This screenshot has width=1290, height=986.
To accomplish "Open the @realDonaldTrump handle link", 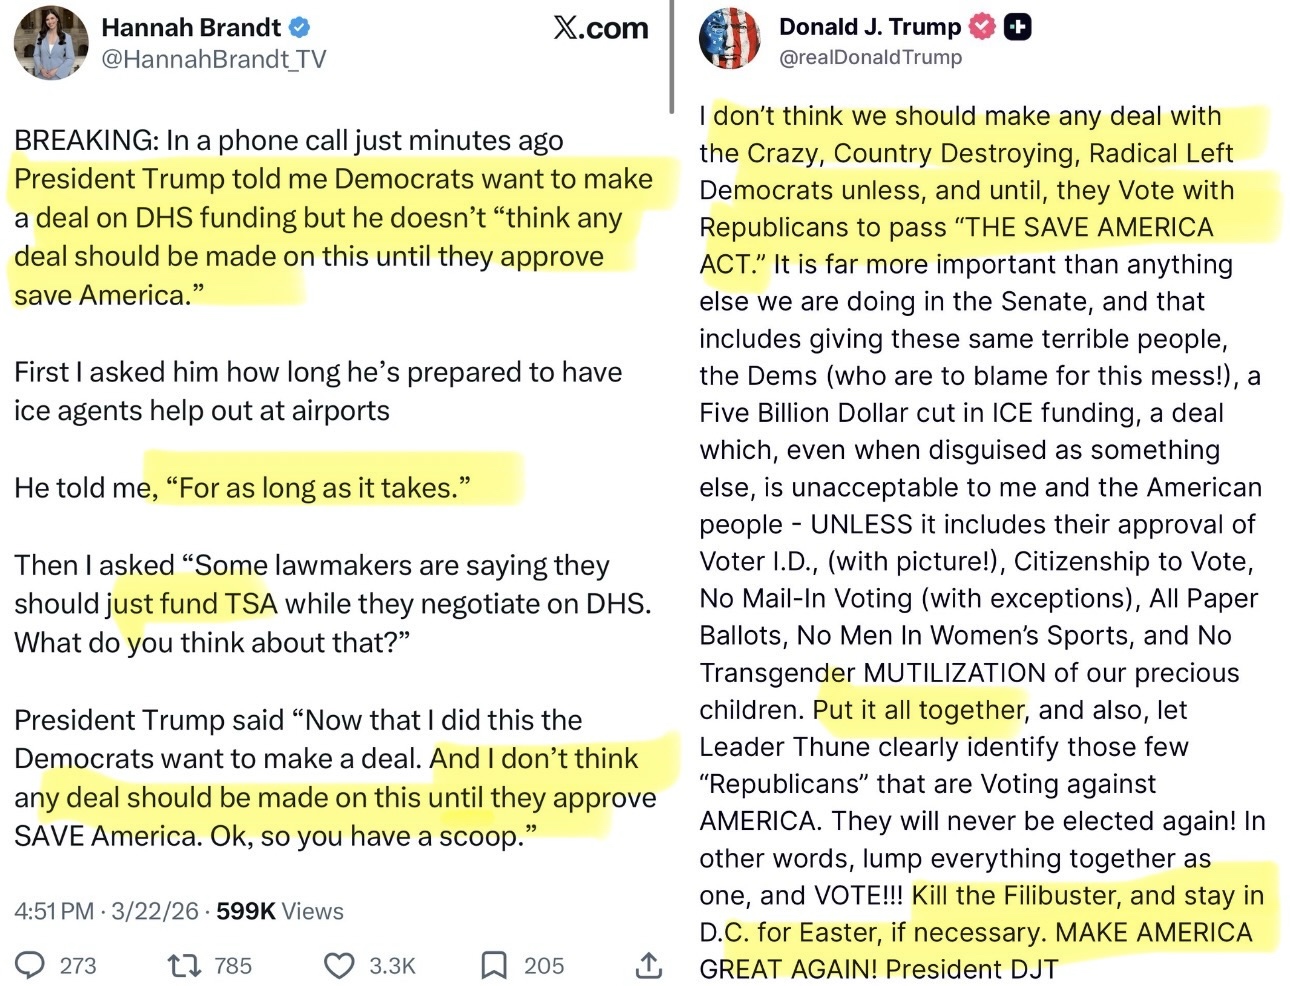I will 870,57.
